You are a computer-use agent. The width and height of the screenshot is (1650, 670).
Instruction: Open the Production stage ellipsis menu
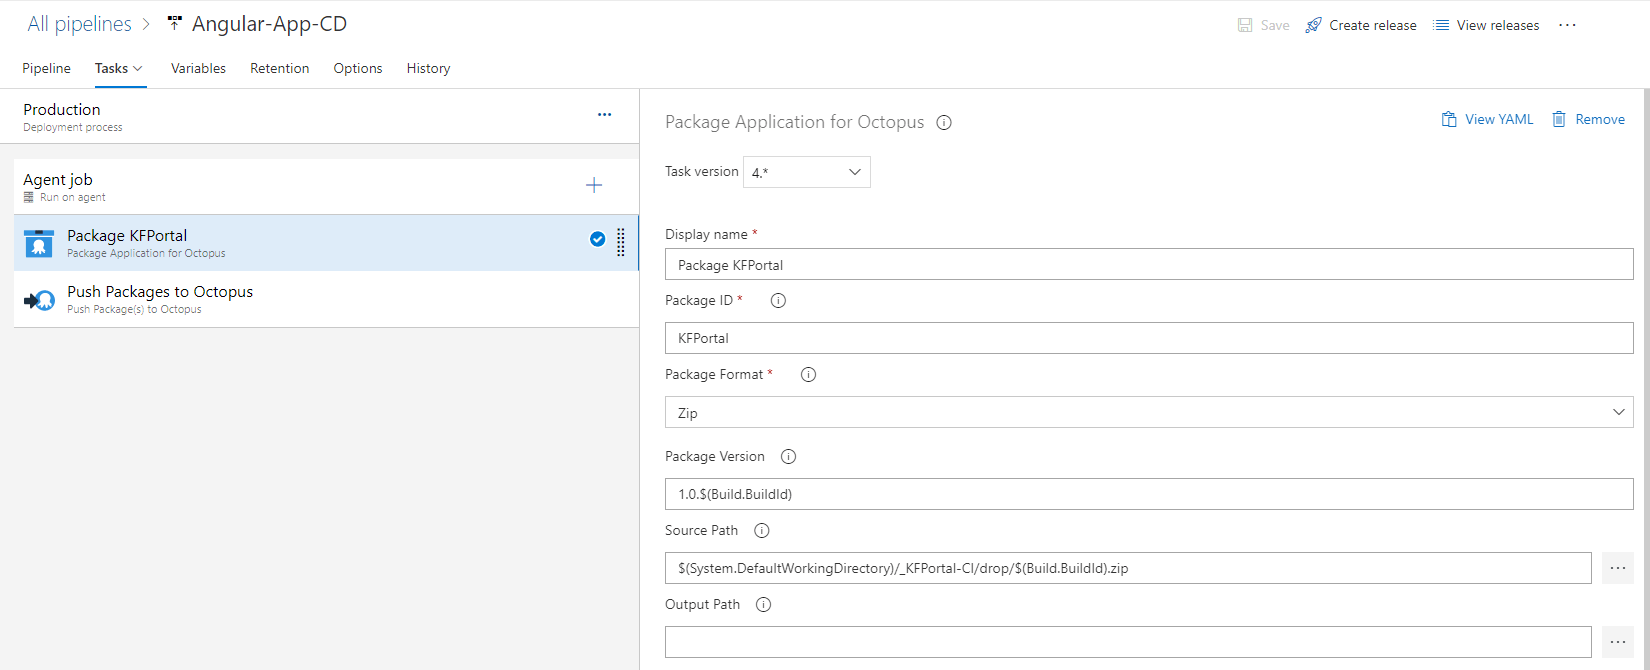(604, 115)
